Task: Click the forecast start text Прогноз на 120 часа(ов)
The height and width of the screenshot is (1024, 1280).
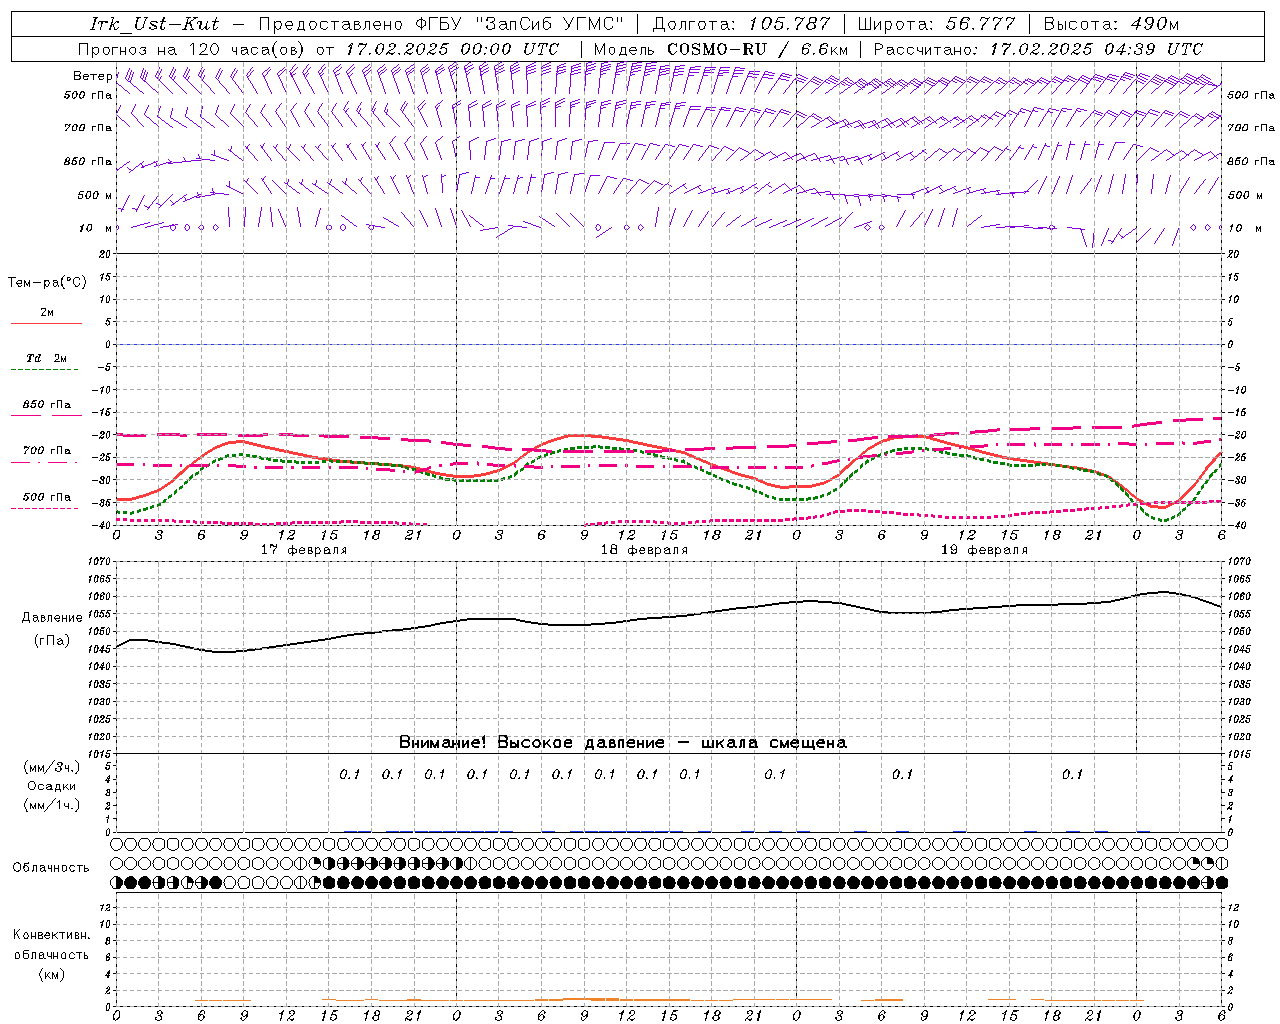Action: [192, 49]
